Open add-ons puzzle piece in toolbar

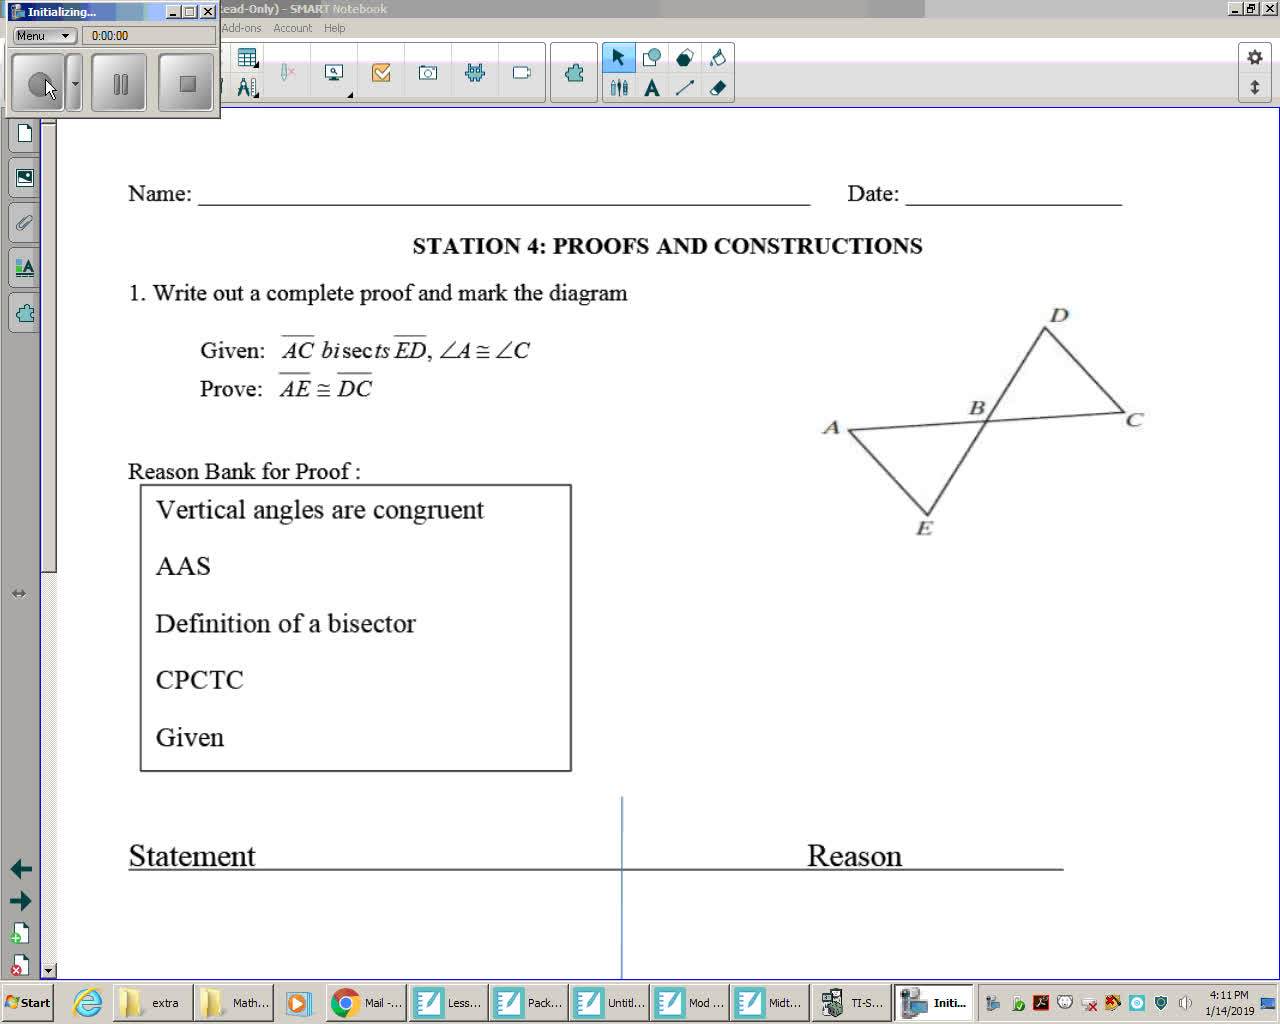coord(574,73)
